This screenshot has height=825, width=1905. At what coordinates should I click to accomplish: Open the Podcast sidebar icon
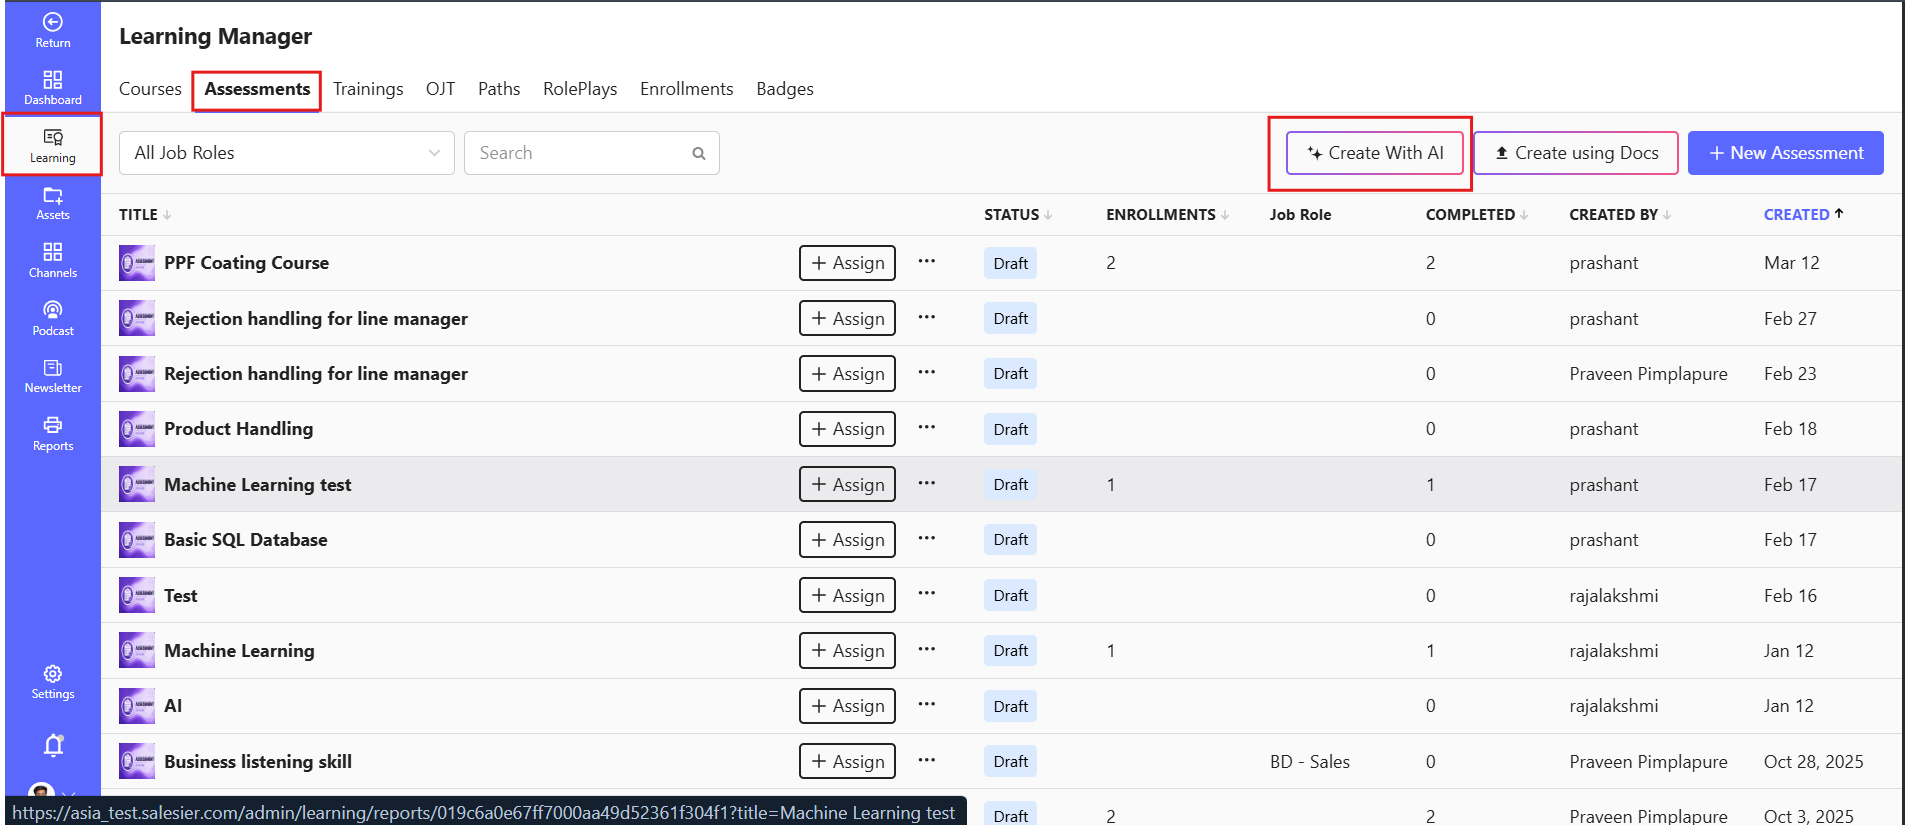pyautogui.click(x=53, y=318)
